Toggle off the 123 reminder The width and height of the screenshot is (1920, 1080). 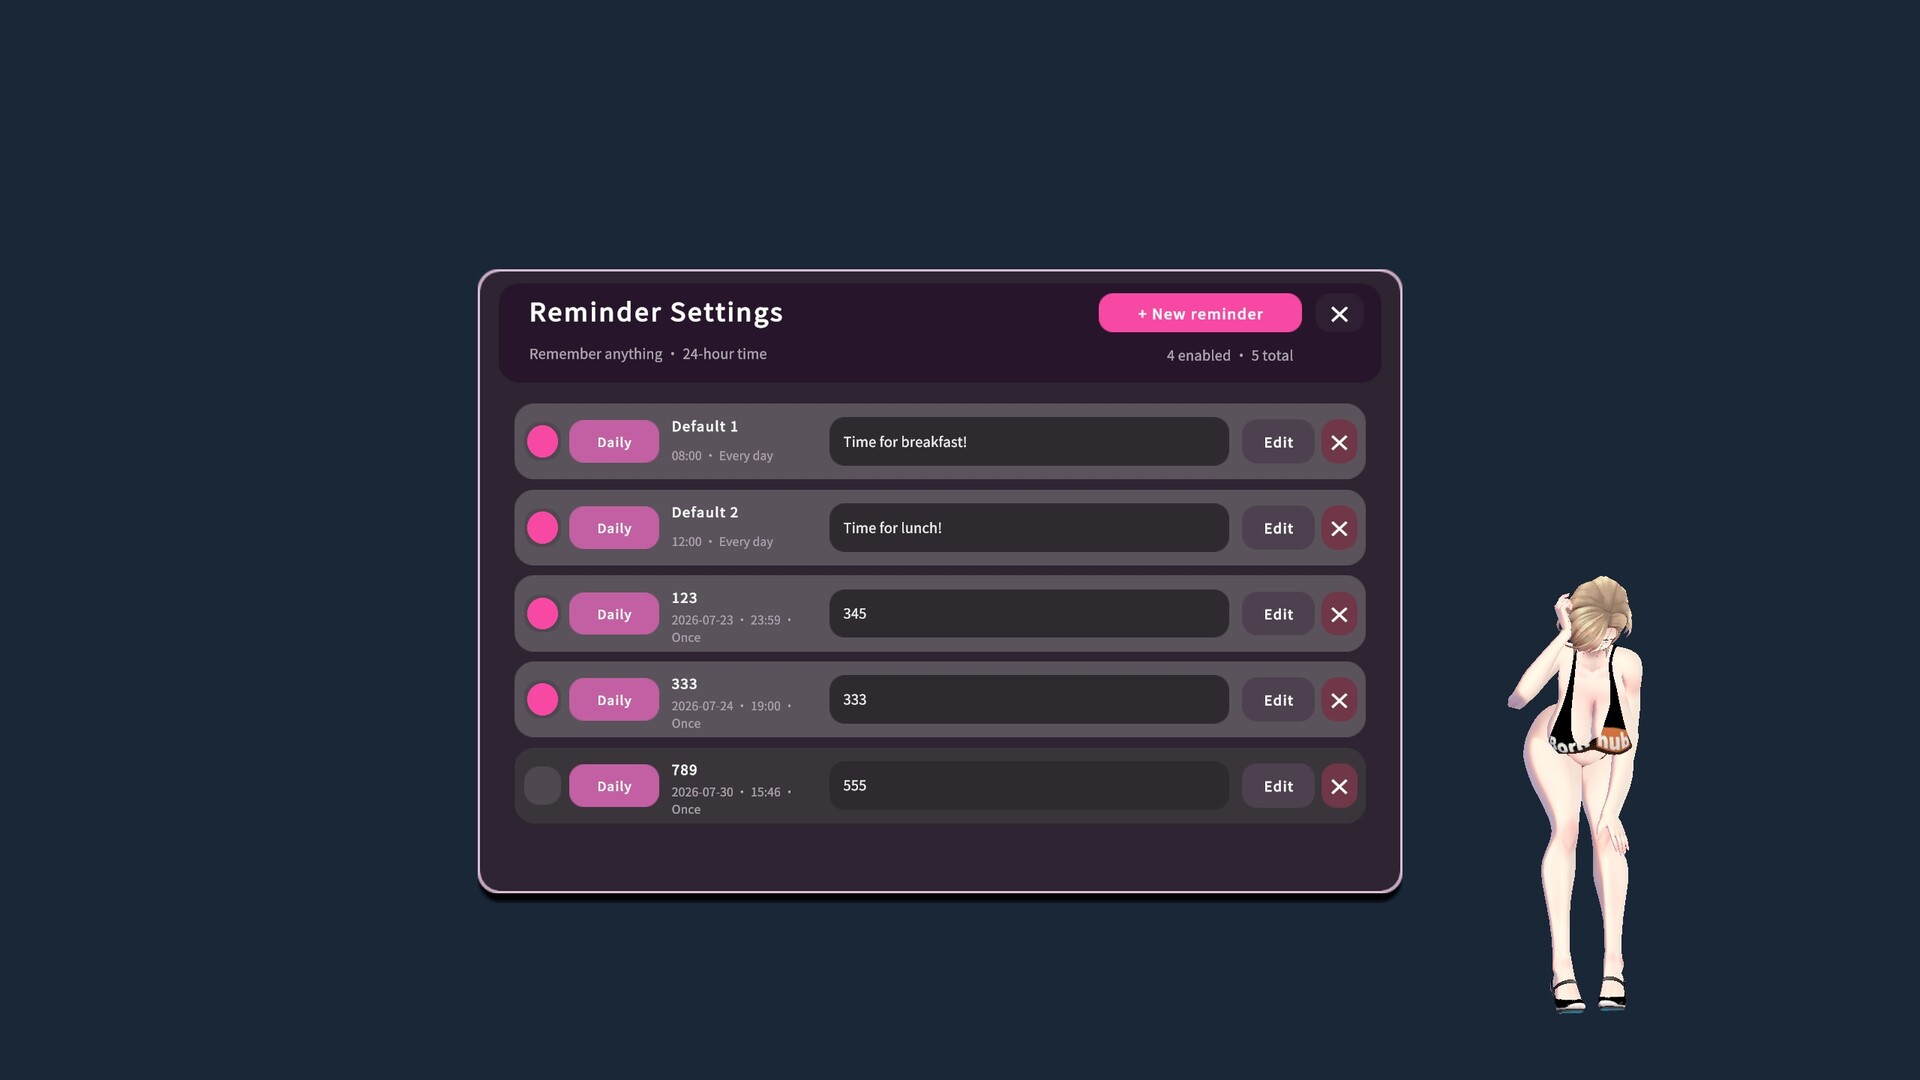click(542, 613)
